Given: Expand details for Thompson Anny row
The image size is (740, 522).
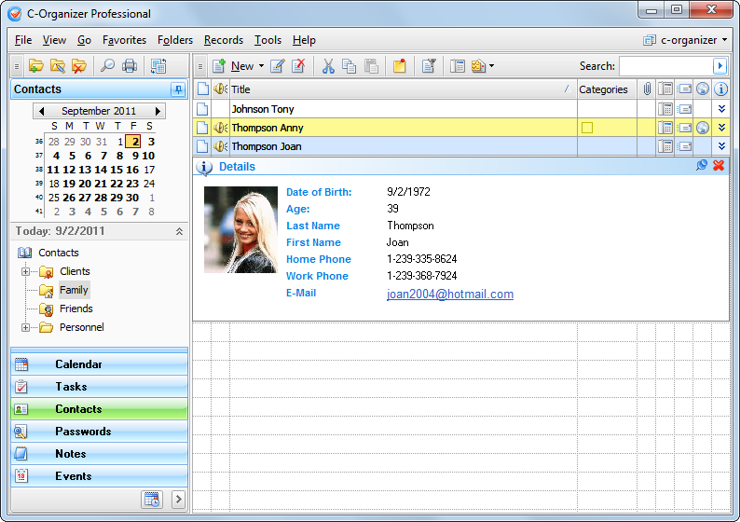Looking at the screenshot, I should point(721,128).
